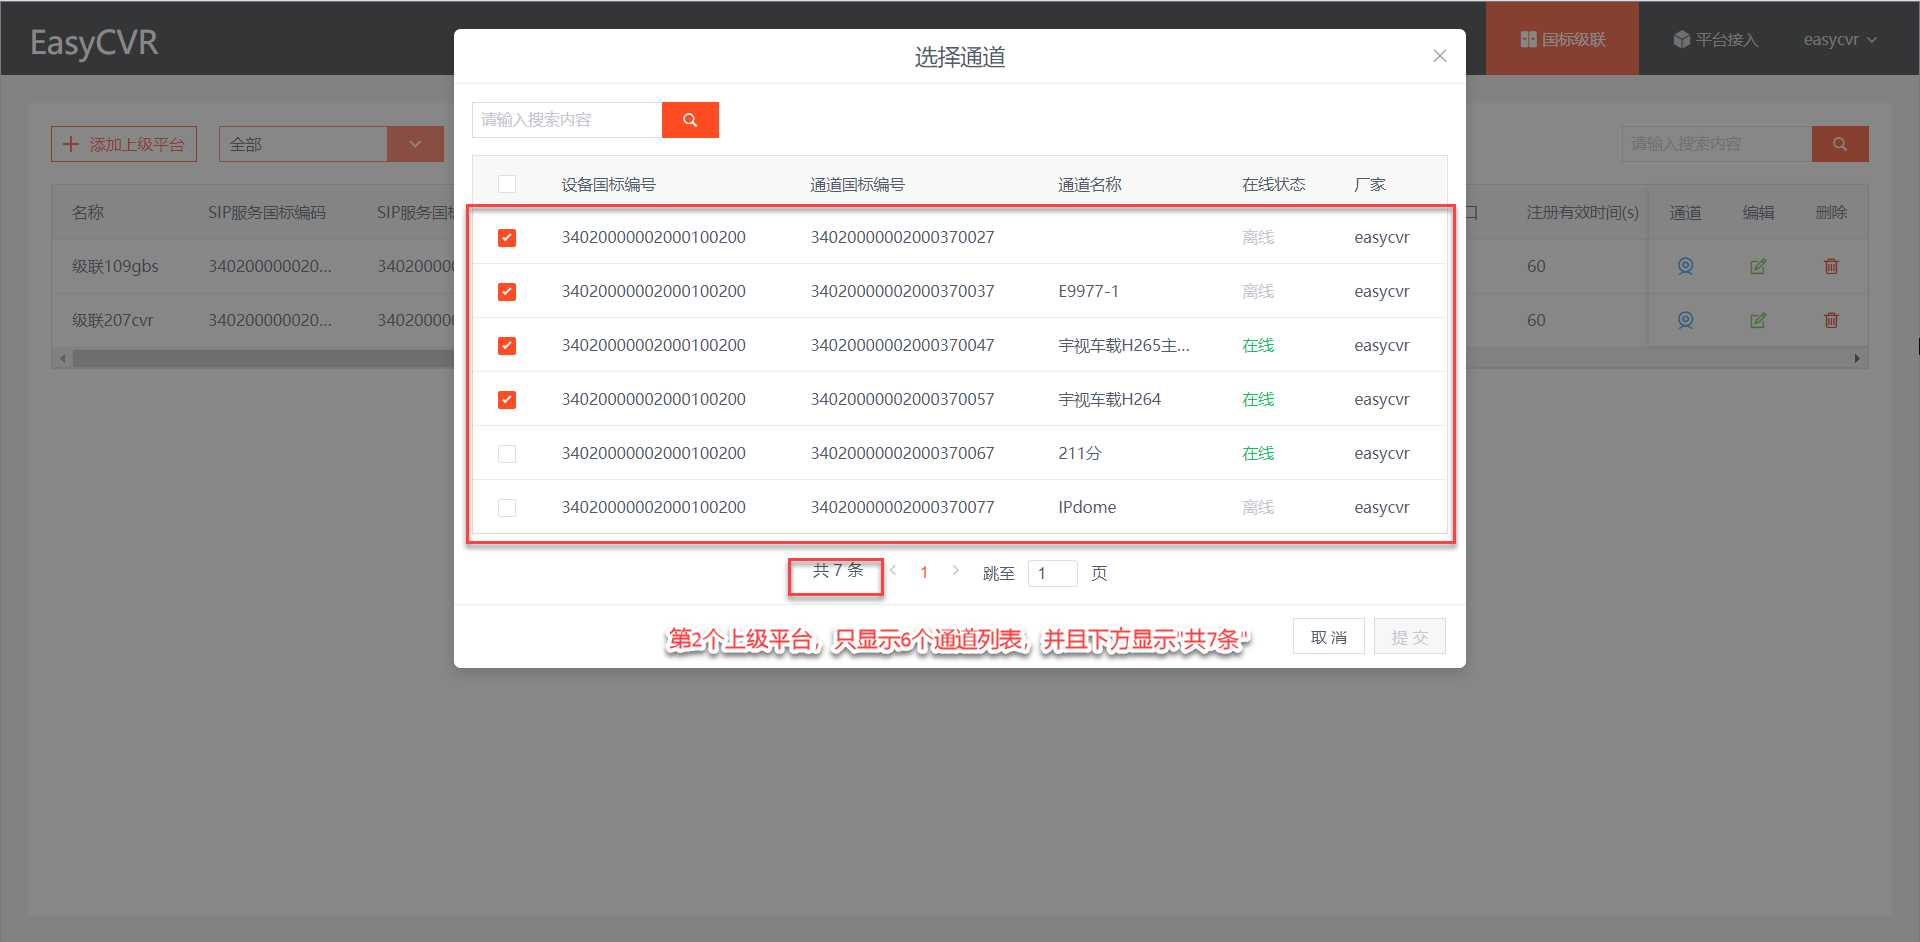Image resolution: width=1920 pixels, height=942 pixels.
Task: Check the 211分 channel checkbox
Action: (507, 454)
